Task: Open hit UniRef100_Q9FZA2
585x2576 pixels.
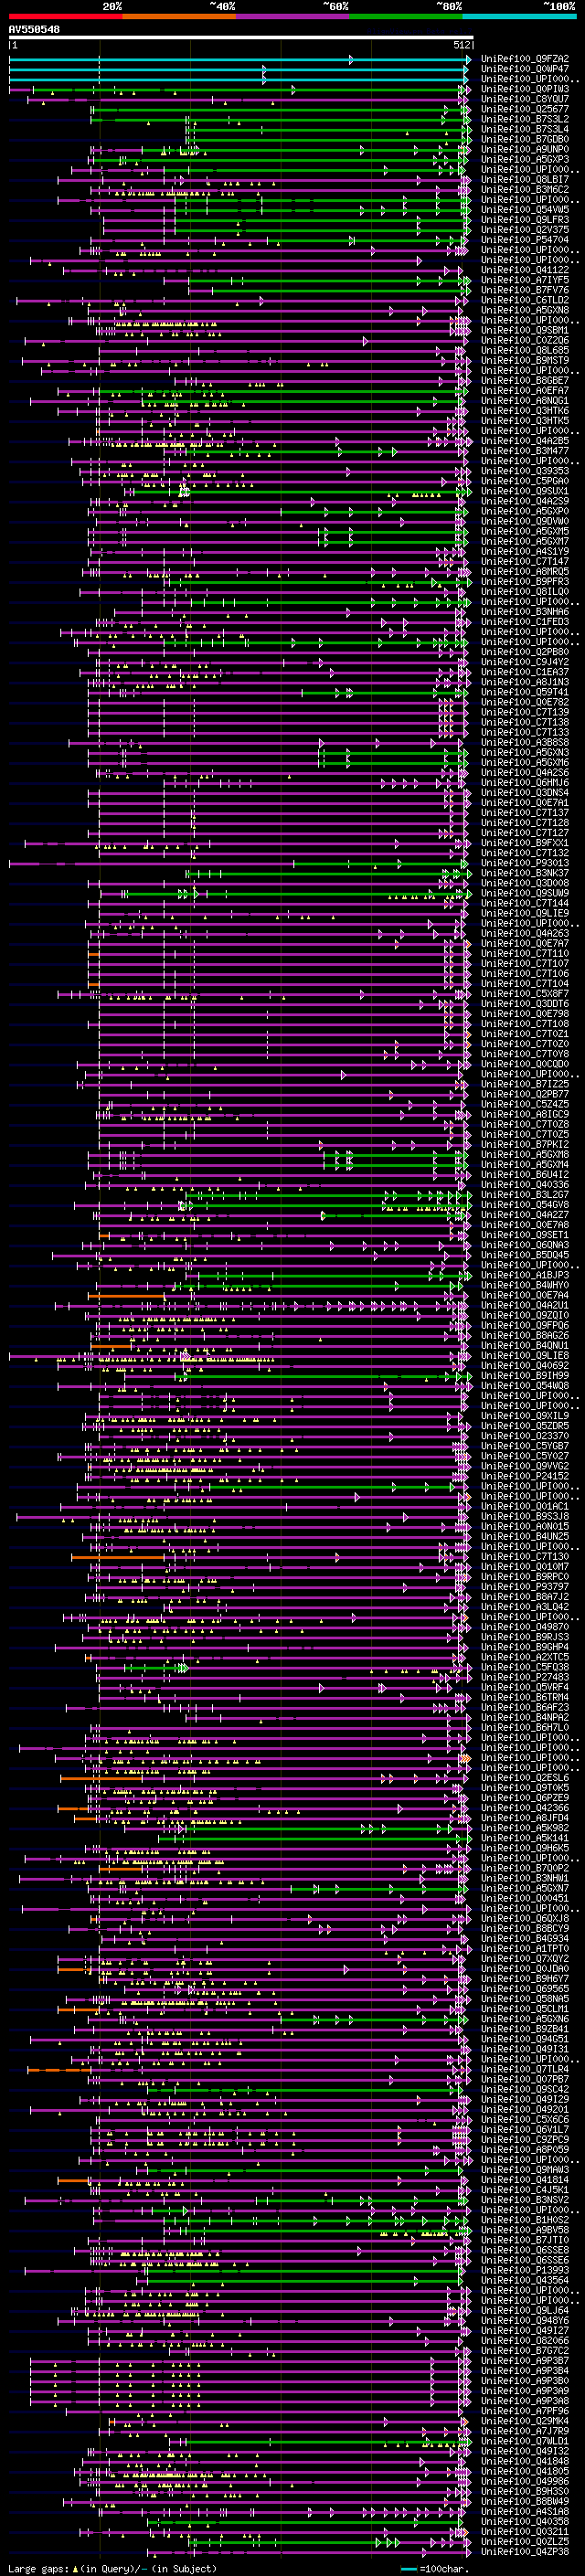Action: (525, 59)
